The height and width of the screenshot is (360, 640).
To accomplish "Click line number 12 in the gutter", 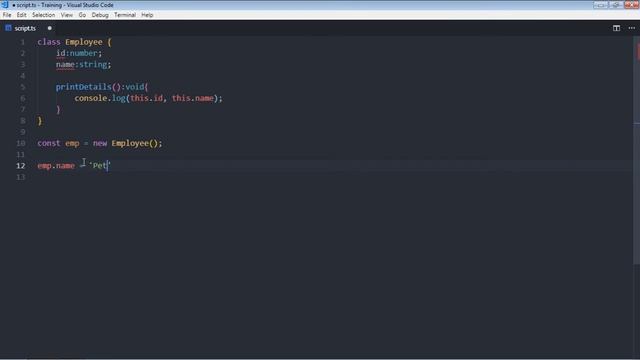I will (20, 166).
